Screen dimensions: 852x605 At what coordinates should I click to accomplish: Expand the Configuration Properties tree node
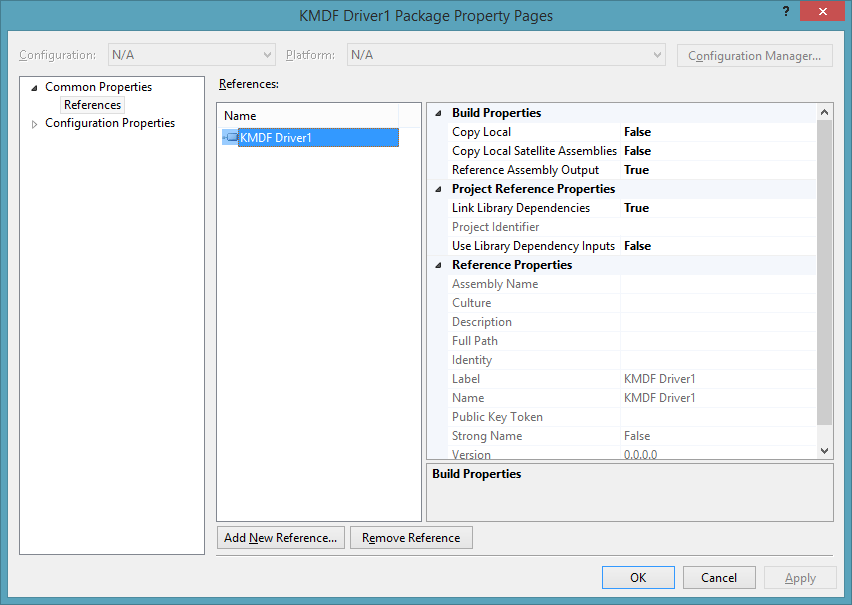pyautogui.click(x=33, y=122)
